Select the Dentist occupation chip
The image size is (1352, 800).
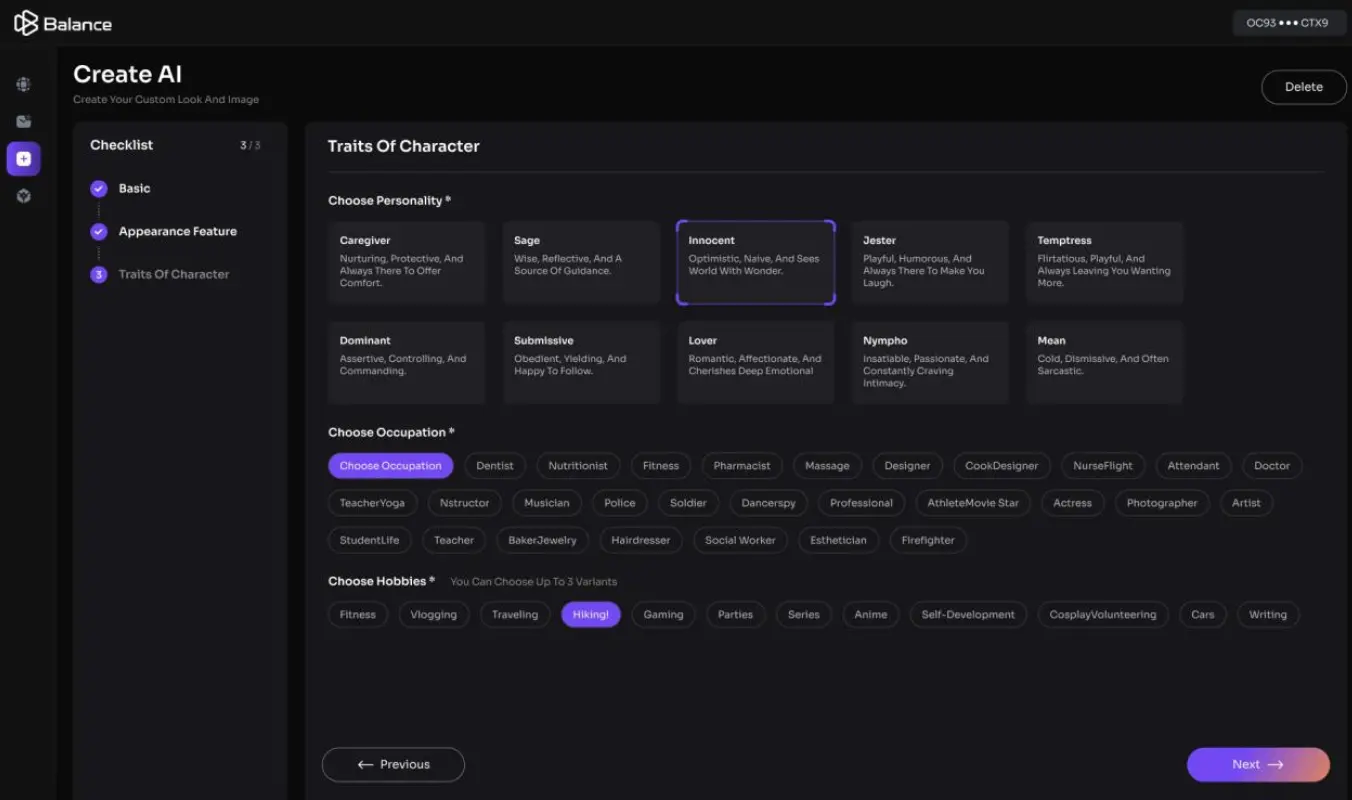click(x=494, y=465)
